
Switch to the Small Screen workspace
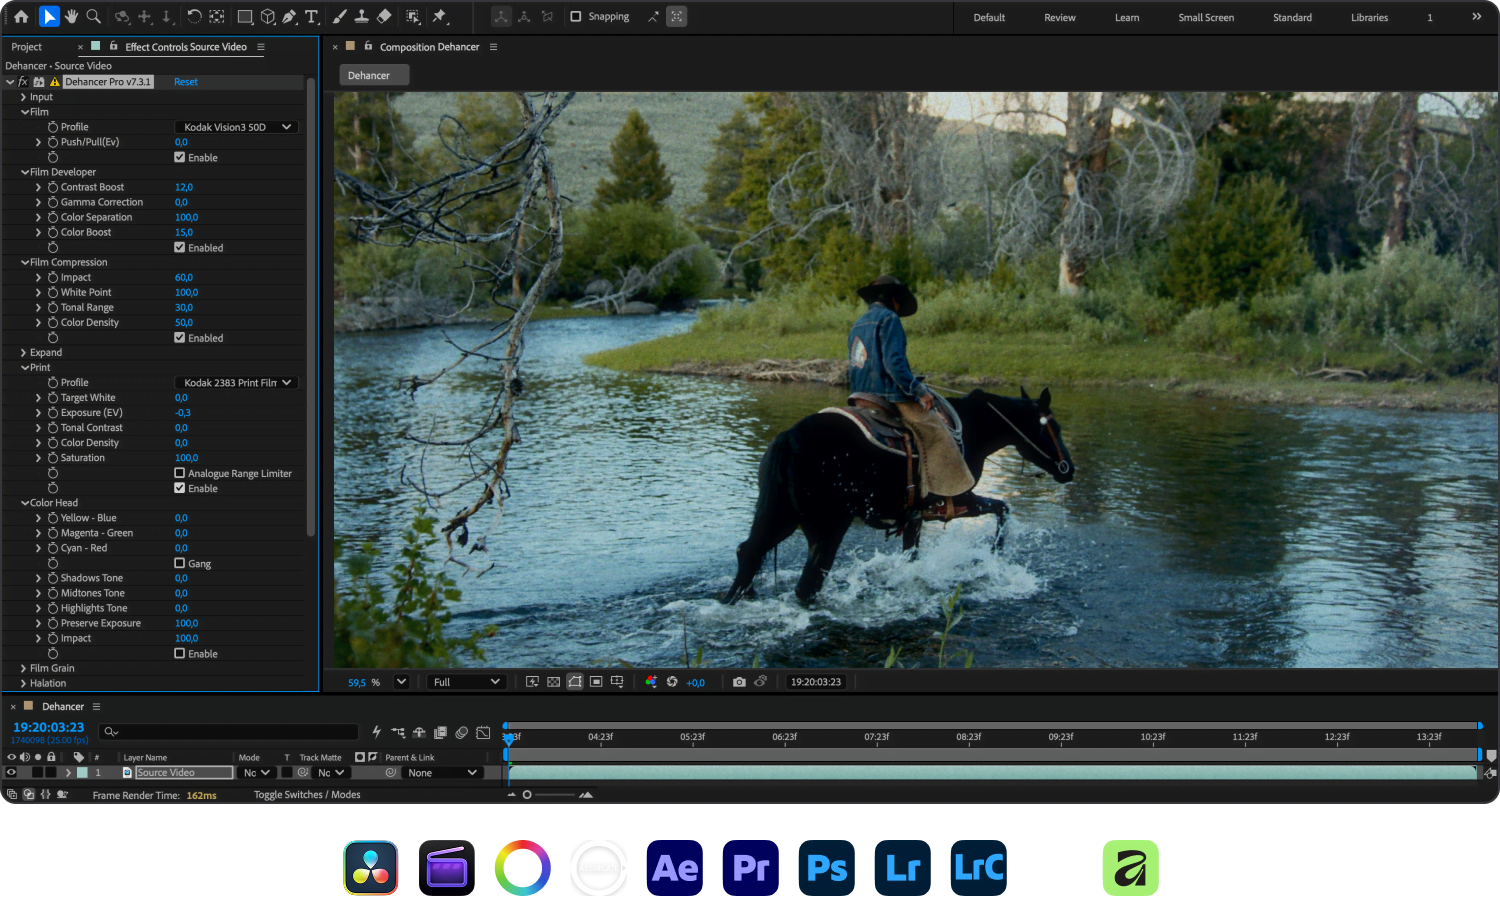click(1206, 17)
